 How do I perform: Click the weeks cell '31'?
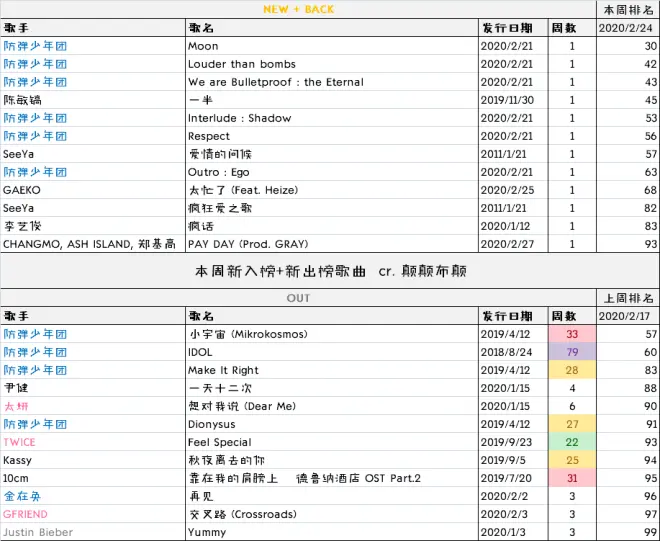(572, 478)
